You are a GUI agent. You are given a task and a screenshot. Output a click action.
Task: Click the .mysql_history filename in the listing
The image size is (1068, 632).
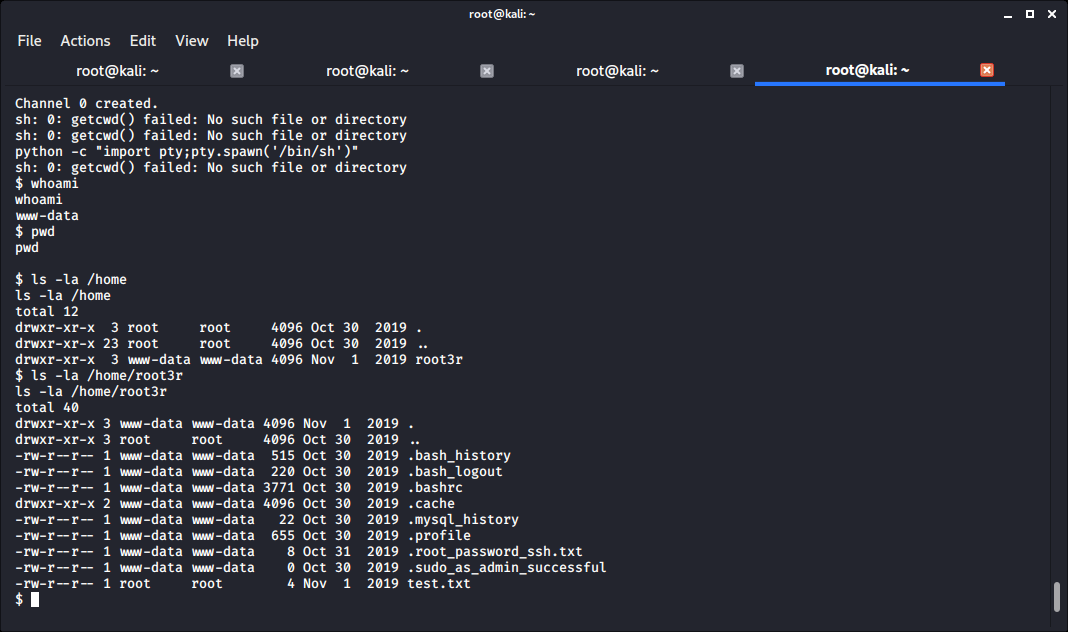click(x=463, y=520)
